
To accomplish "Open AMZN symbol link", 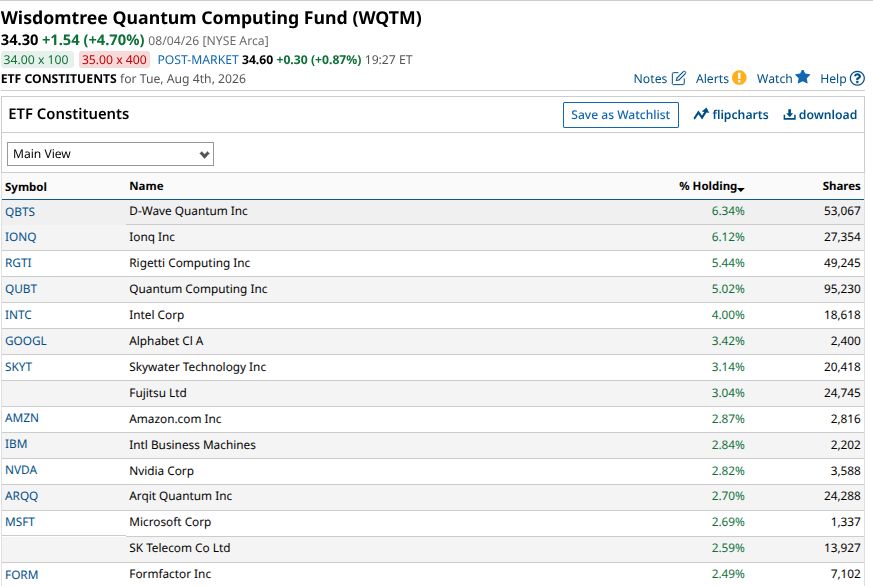I will click(22, 418).
